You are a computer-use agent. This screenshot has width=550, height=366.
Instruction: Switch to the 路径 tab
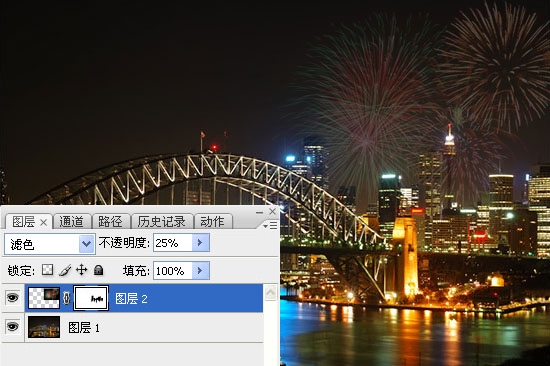click(x=110, y=222)
